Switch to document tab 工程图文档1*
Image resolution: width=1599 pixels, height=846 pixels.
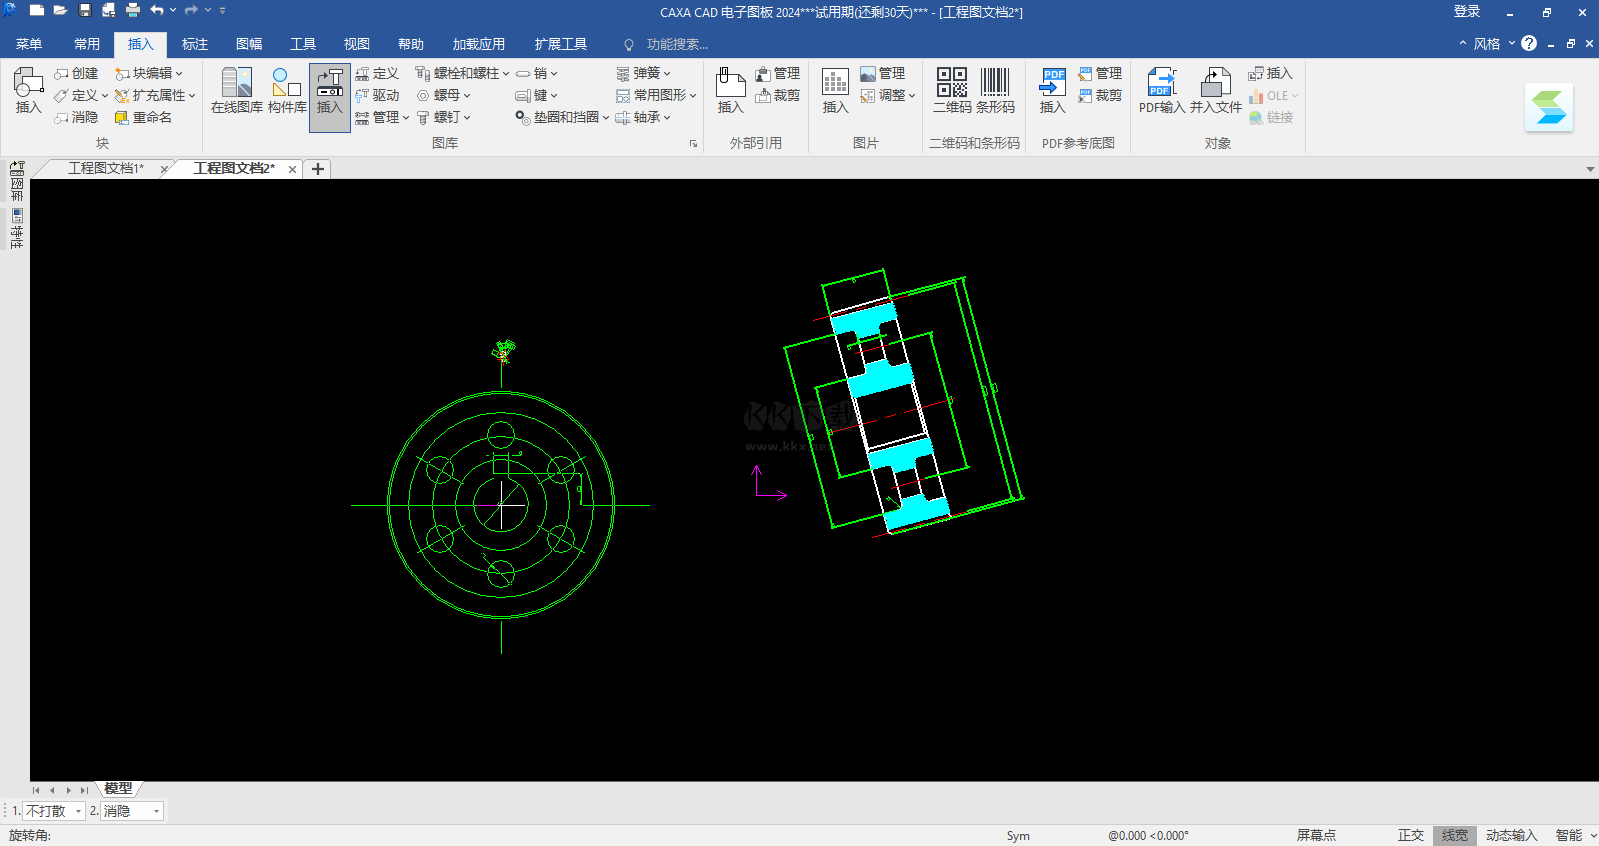pos(105,168)
